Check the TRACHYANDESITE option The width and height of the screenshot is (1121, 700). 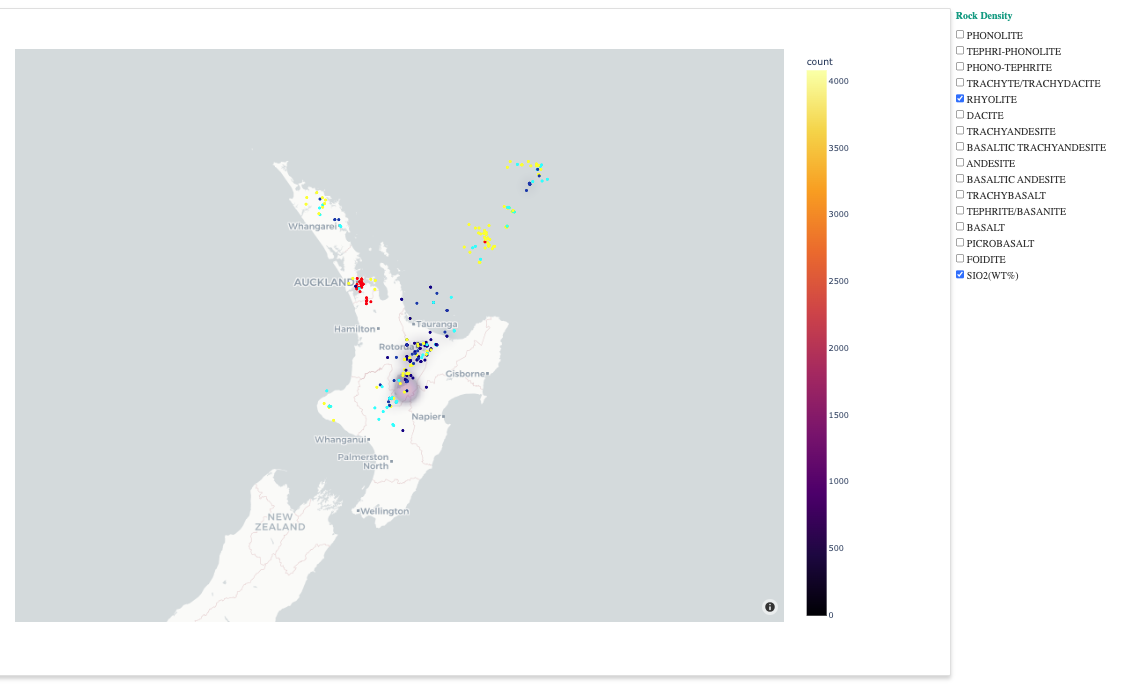[959, 129]
